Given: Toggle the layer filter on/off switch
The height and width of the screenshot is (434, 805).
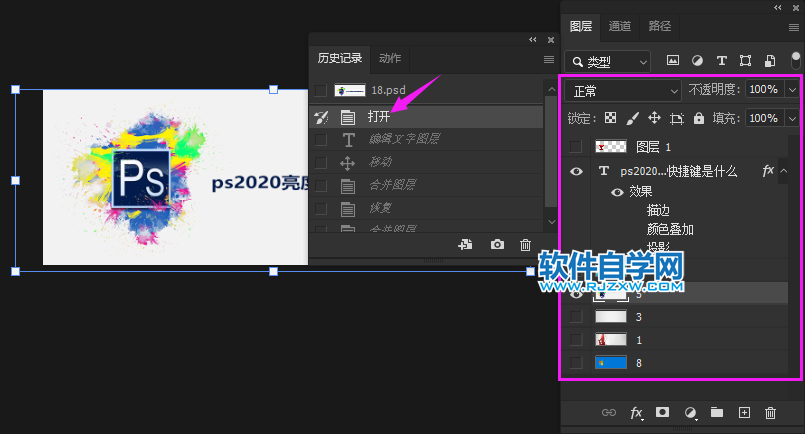Looking at the screenshot, I should [x=796, y=60].
